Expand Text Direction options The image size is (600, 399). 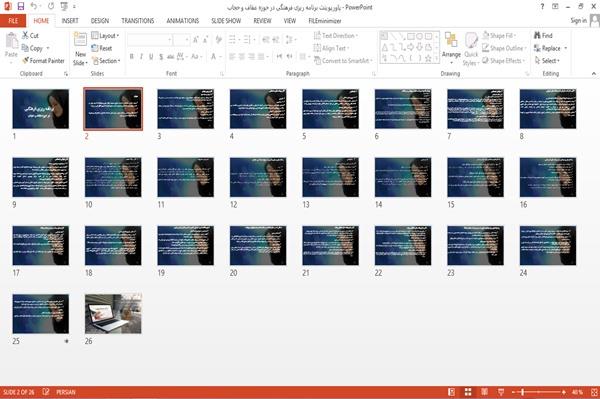[336, 36]
